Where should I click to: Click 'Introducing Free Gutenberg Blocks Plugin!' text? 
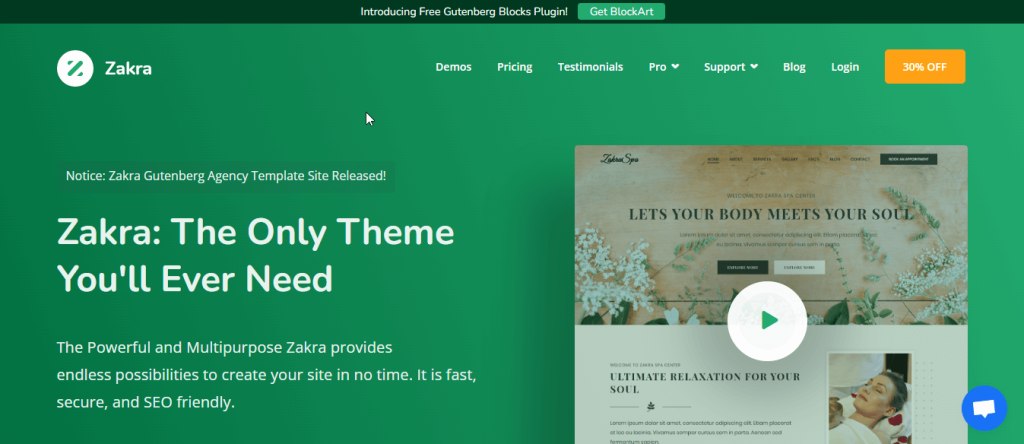(x=464, y=11)
